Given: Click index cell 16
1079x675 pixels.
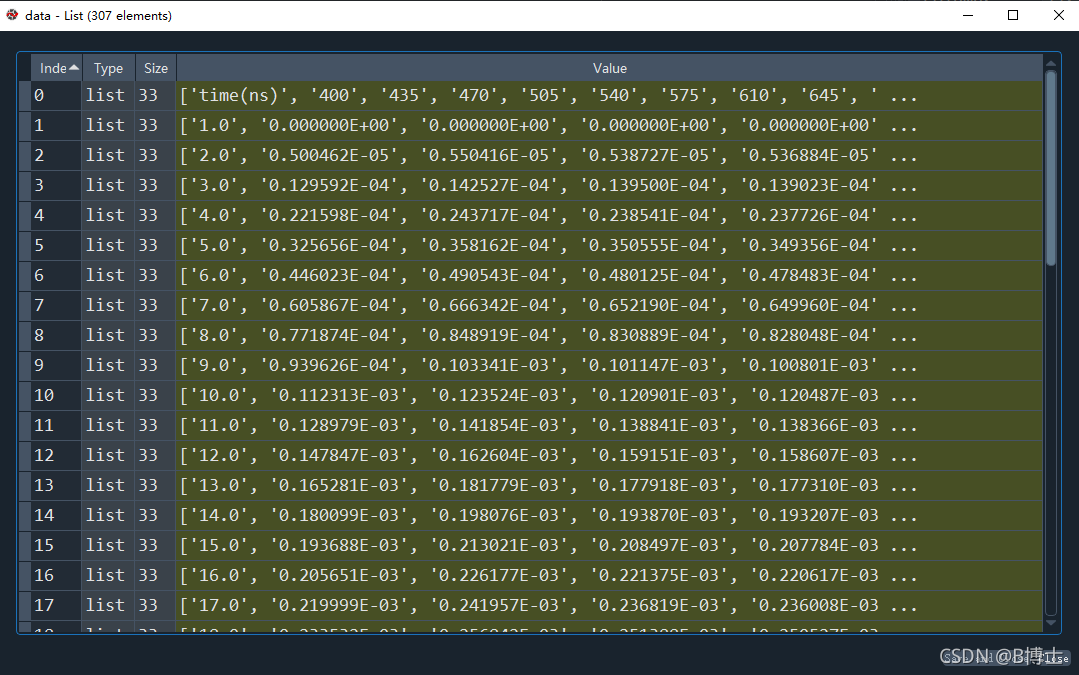Looking at the screenshot, I should coord(56,575).
